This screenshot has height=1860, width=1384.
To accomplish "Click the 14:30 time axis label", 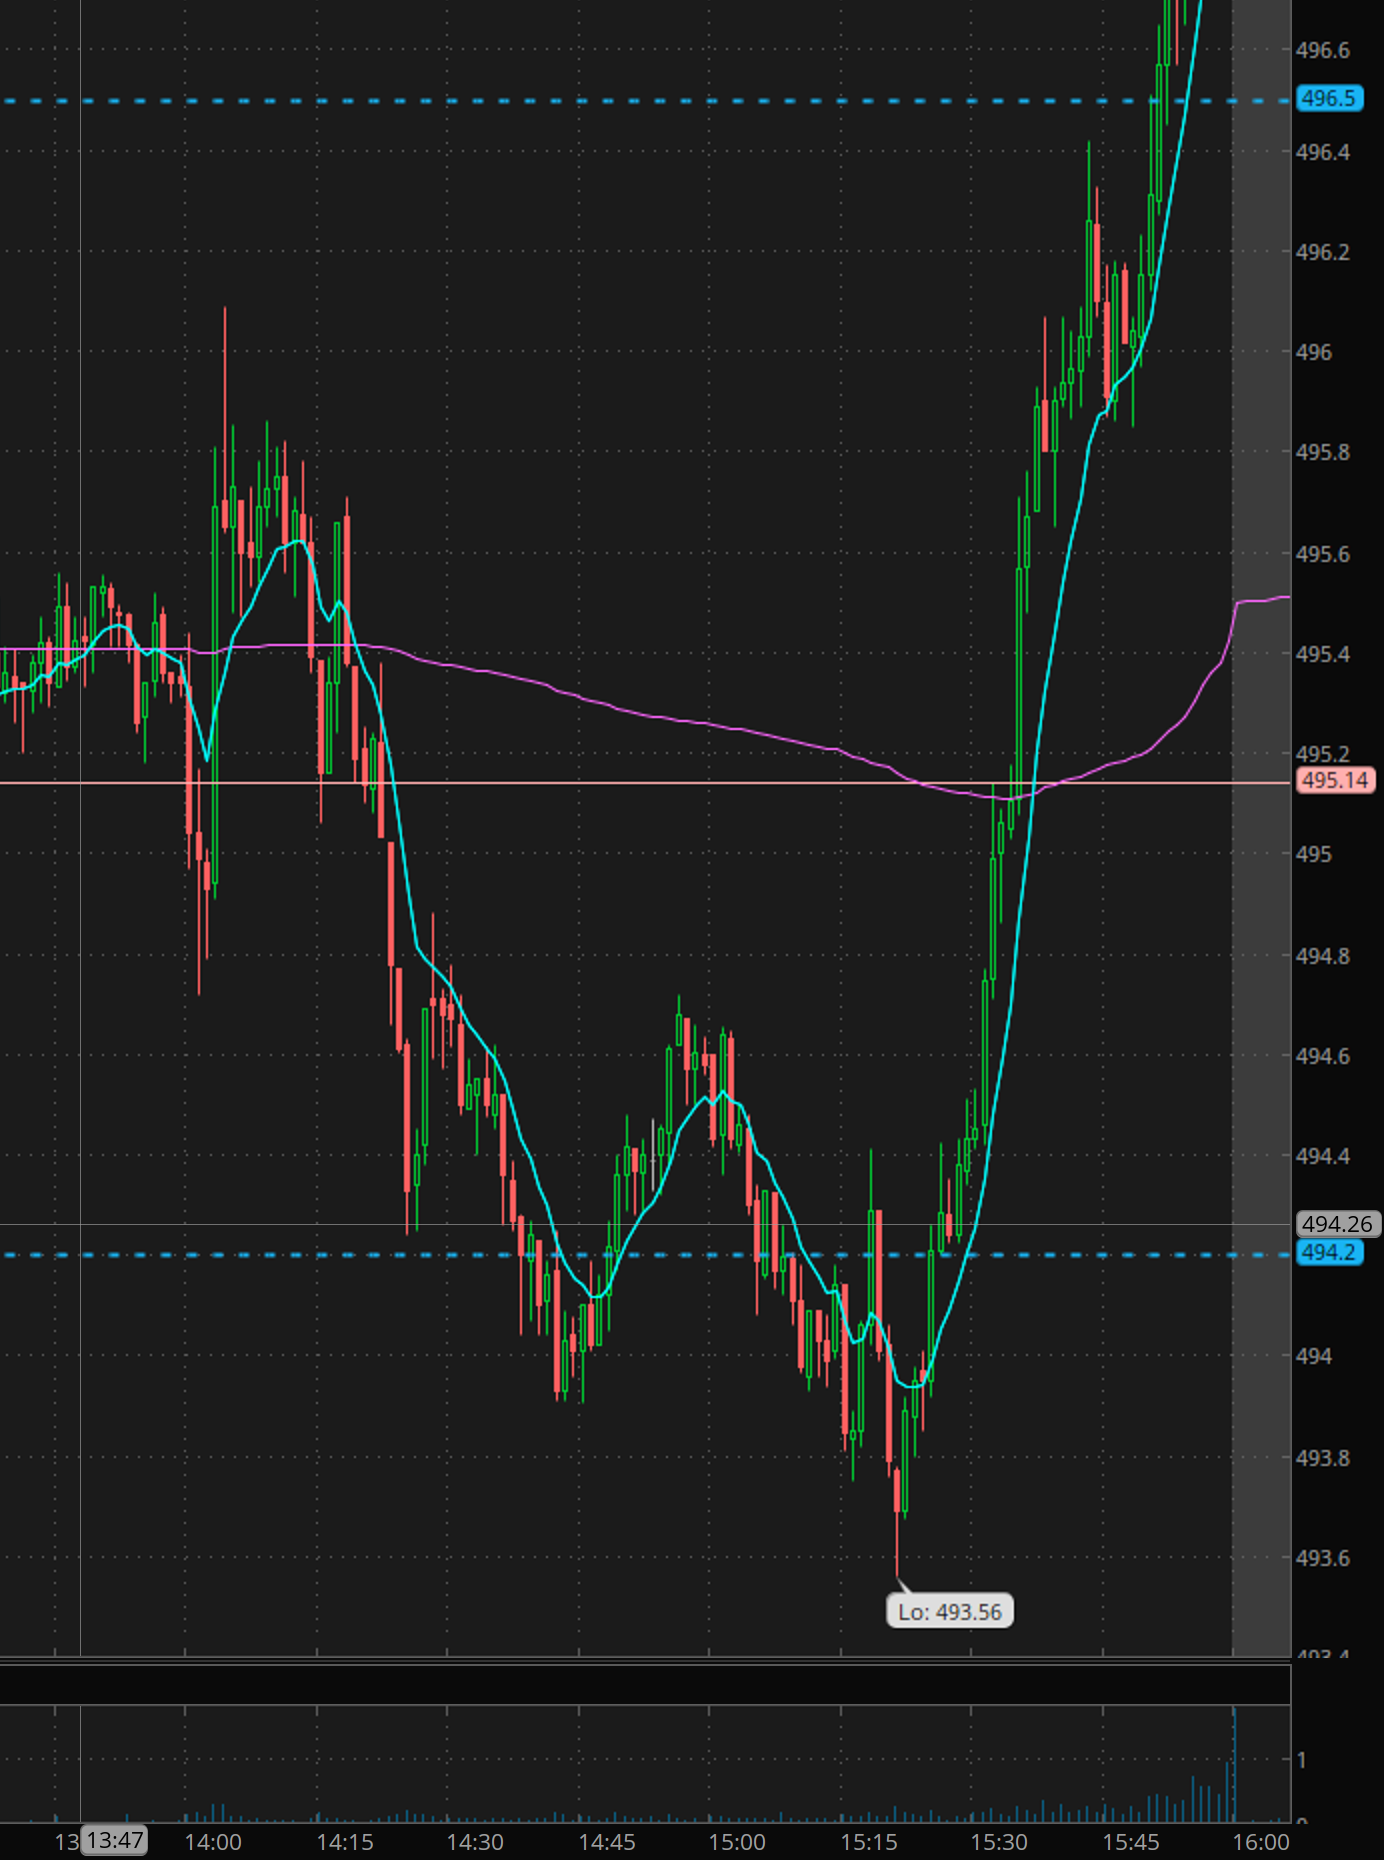I will click(x=475, y=1842).
